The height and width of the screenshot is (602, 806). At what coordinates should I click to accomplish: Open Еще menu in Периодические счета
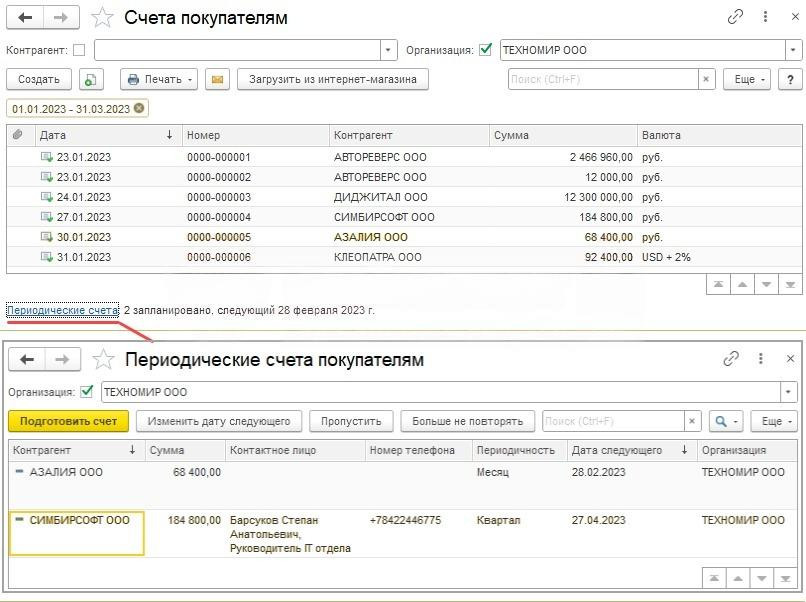774,421
